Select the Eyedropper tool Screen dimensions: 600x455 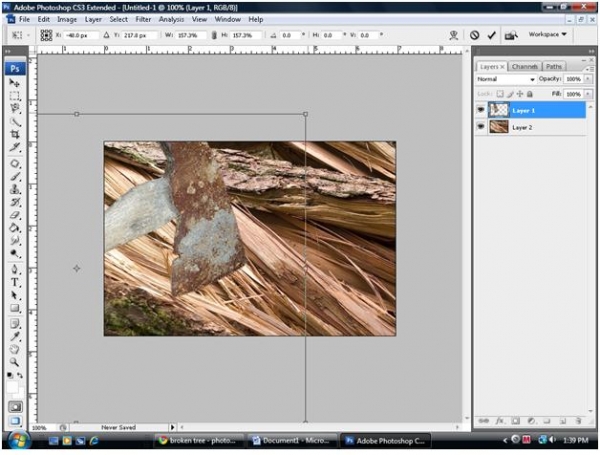tap(15, 337)
